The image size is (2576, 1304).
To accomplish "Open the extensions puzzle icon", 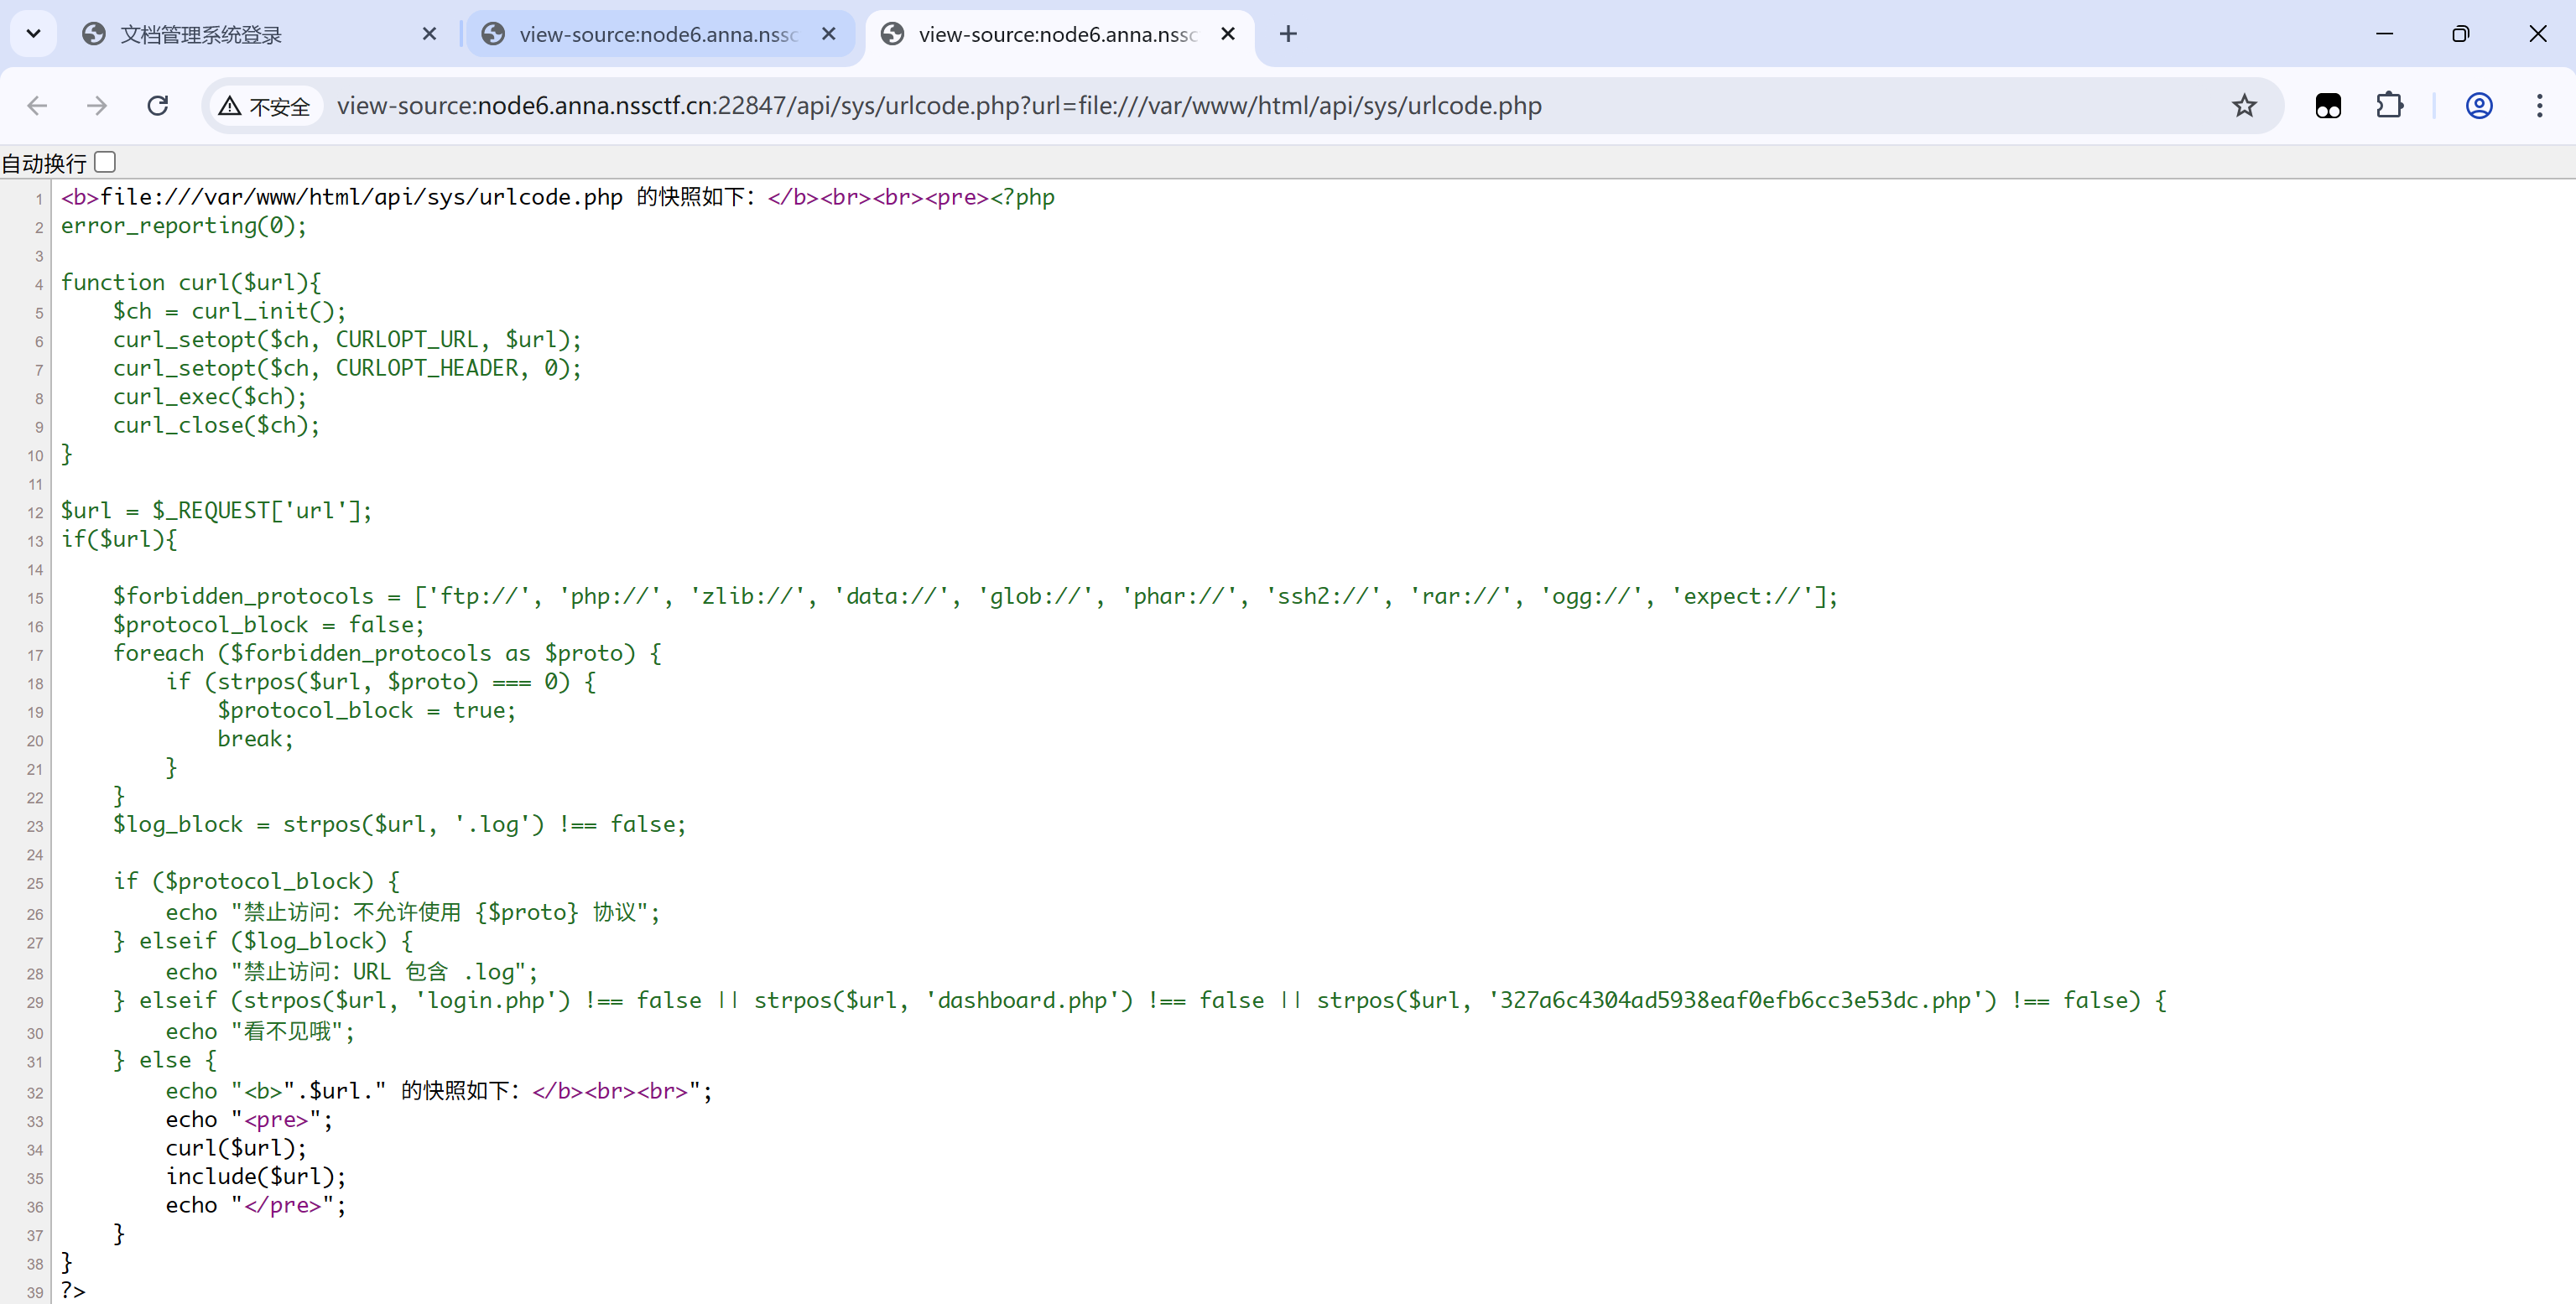I will click(x=2389, y=106).
